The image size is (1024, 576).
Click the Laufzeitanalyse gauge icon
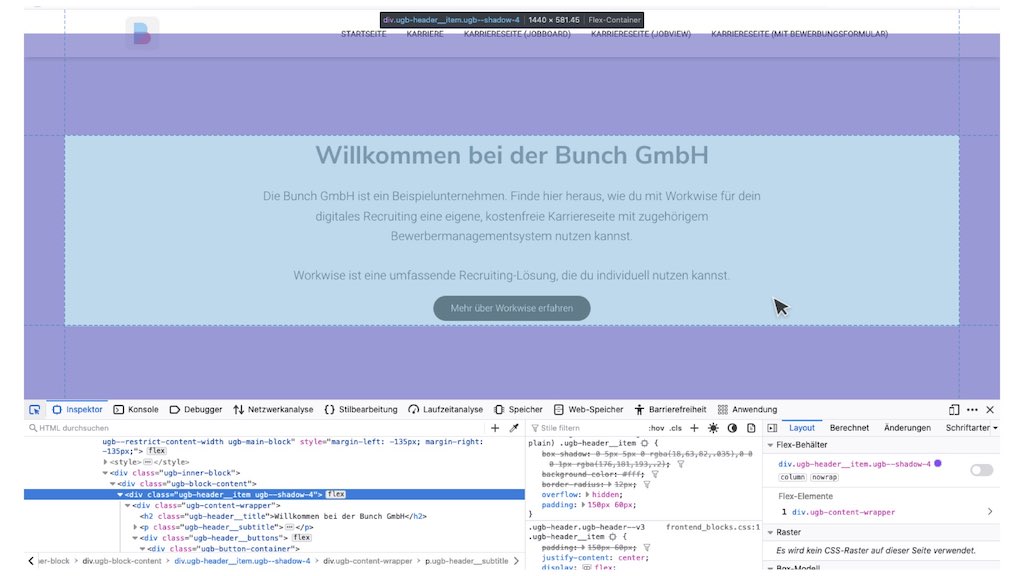coord(413,409)
